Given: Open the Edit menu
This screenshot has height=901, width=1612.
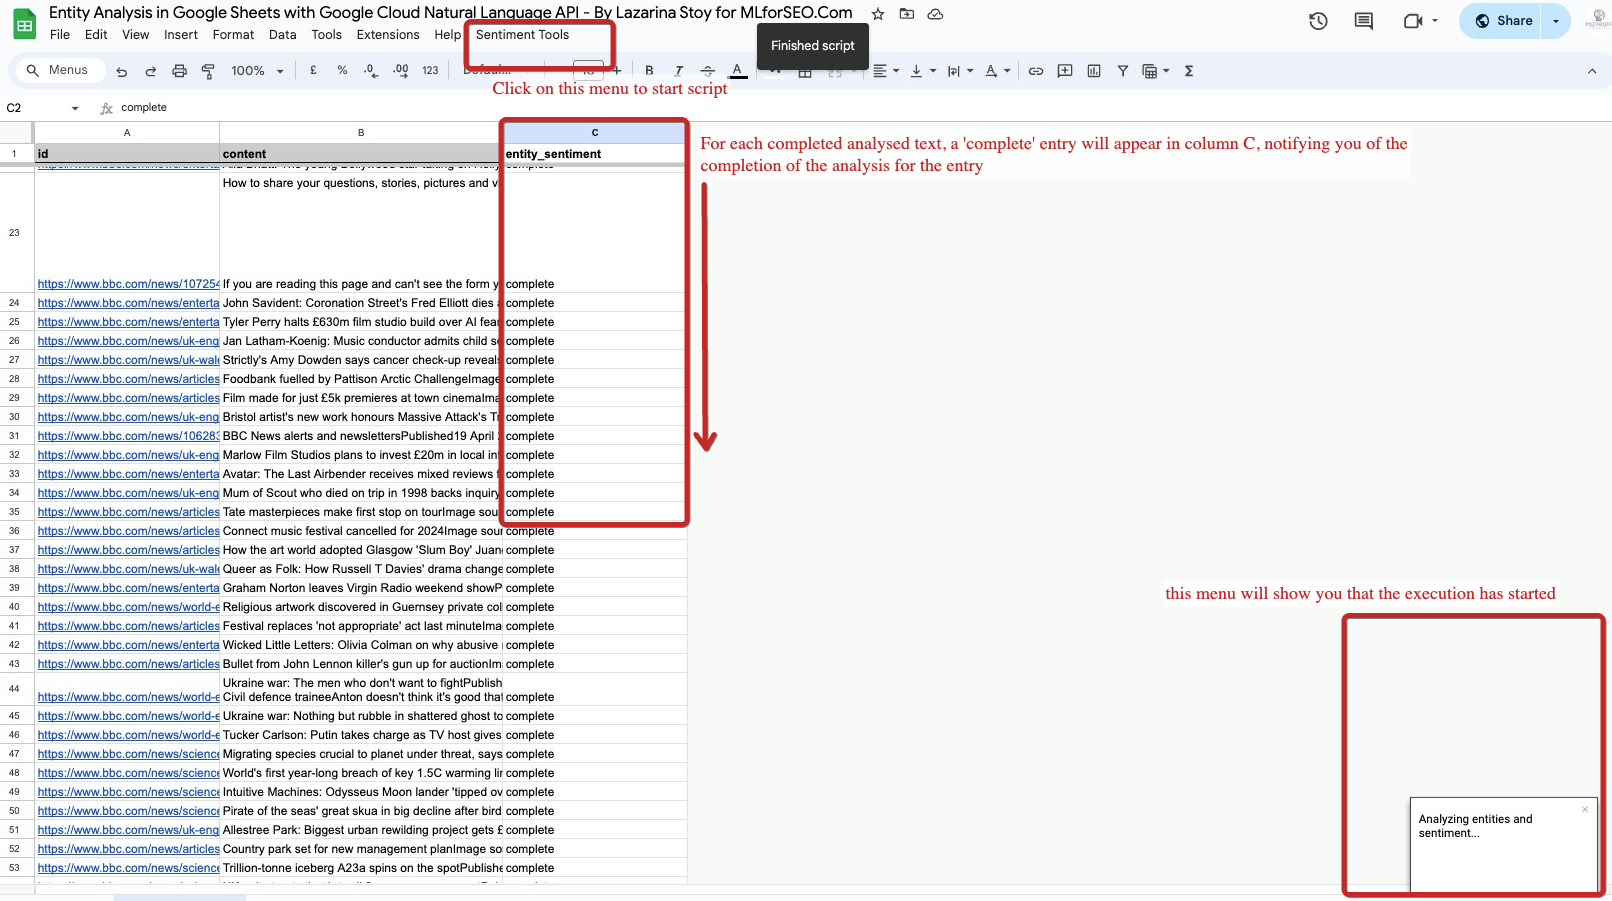Looking at the screenshot, I should coord(96,35).
